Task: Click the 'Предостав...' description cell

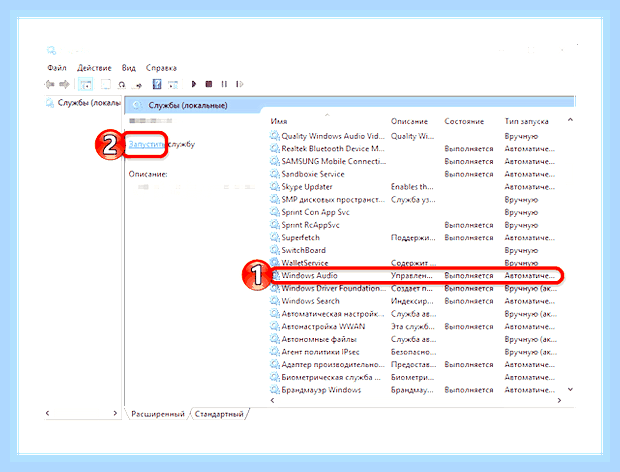Action: tap(413, 364)
